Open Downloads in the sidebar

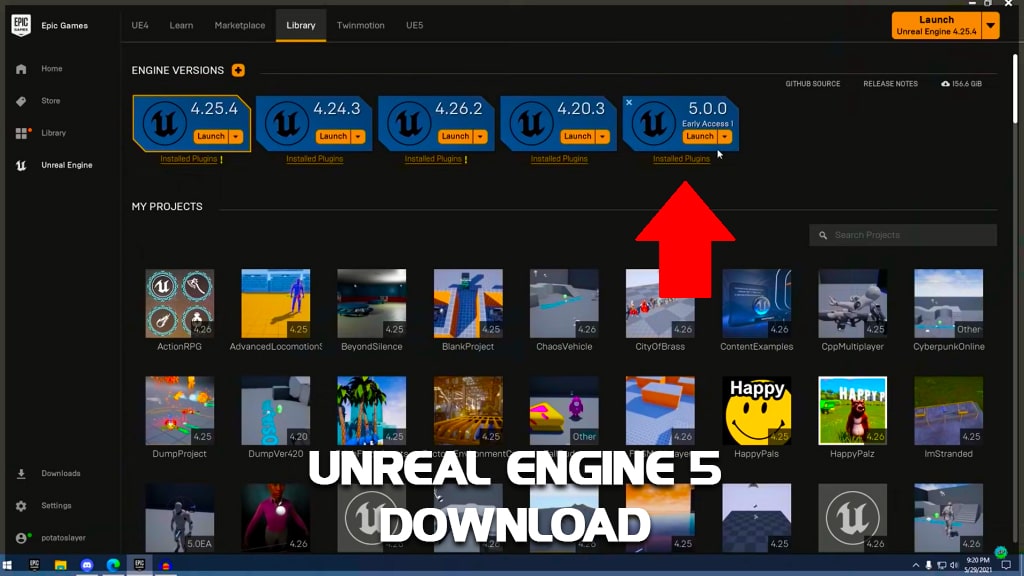pos(61,473)
